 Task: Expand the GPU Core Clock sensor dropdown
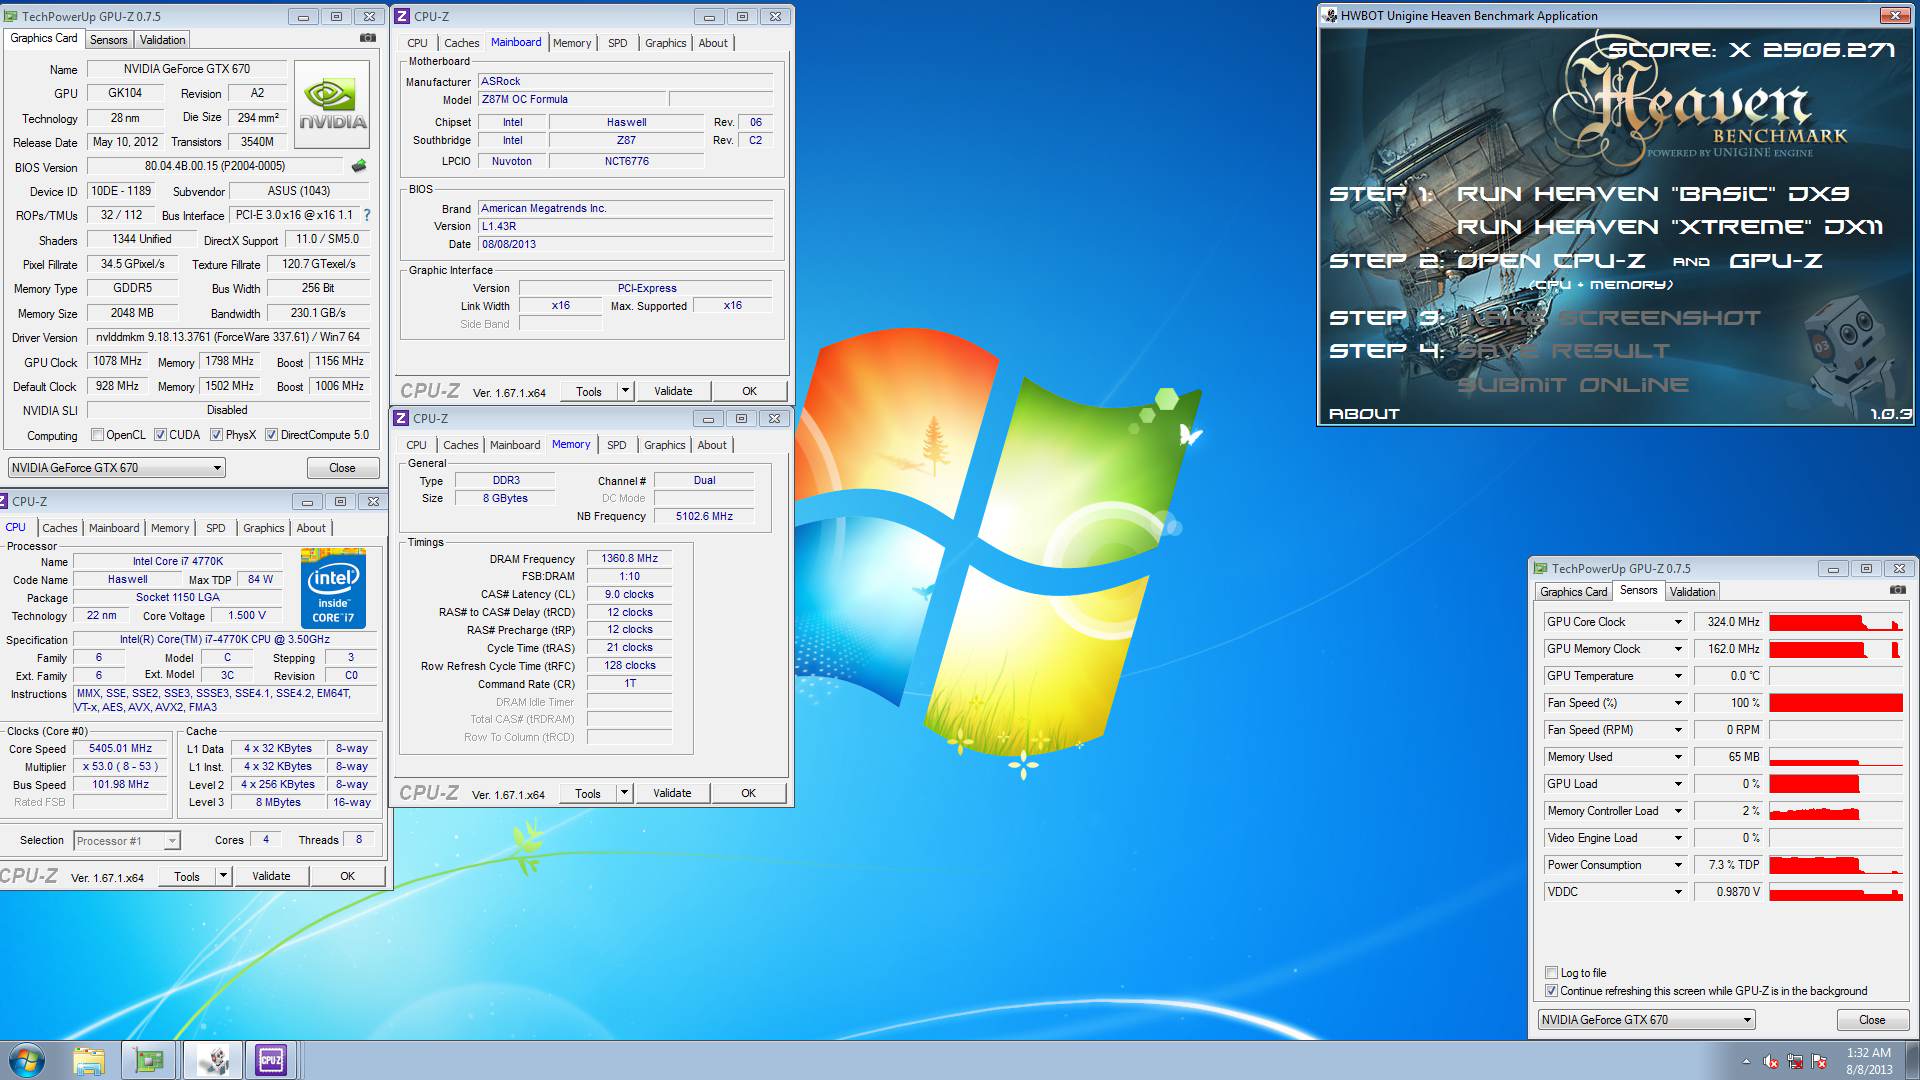(x=1678, y=622)
